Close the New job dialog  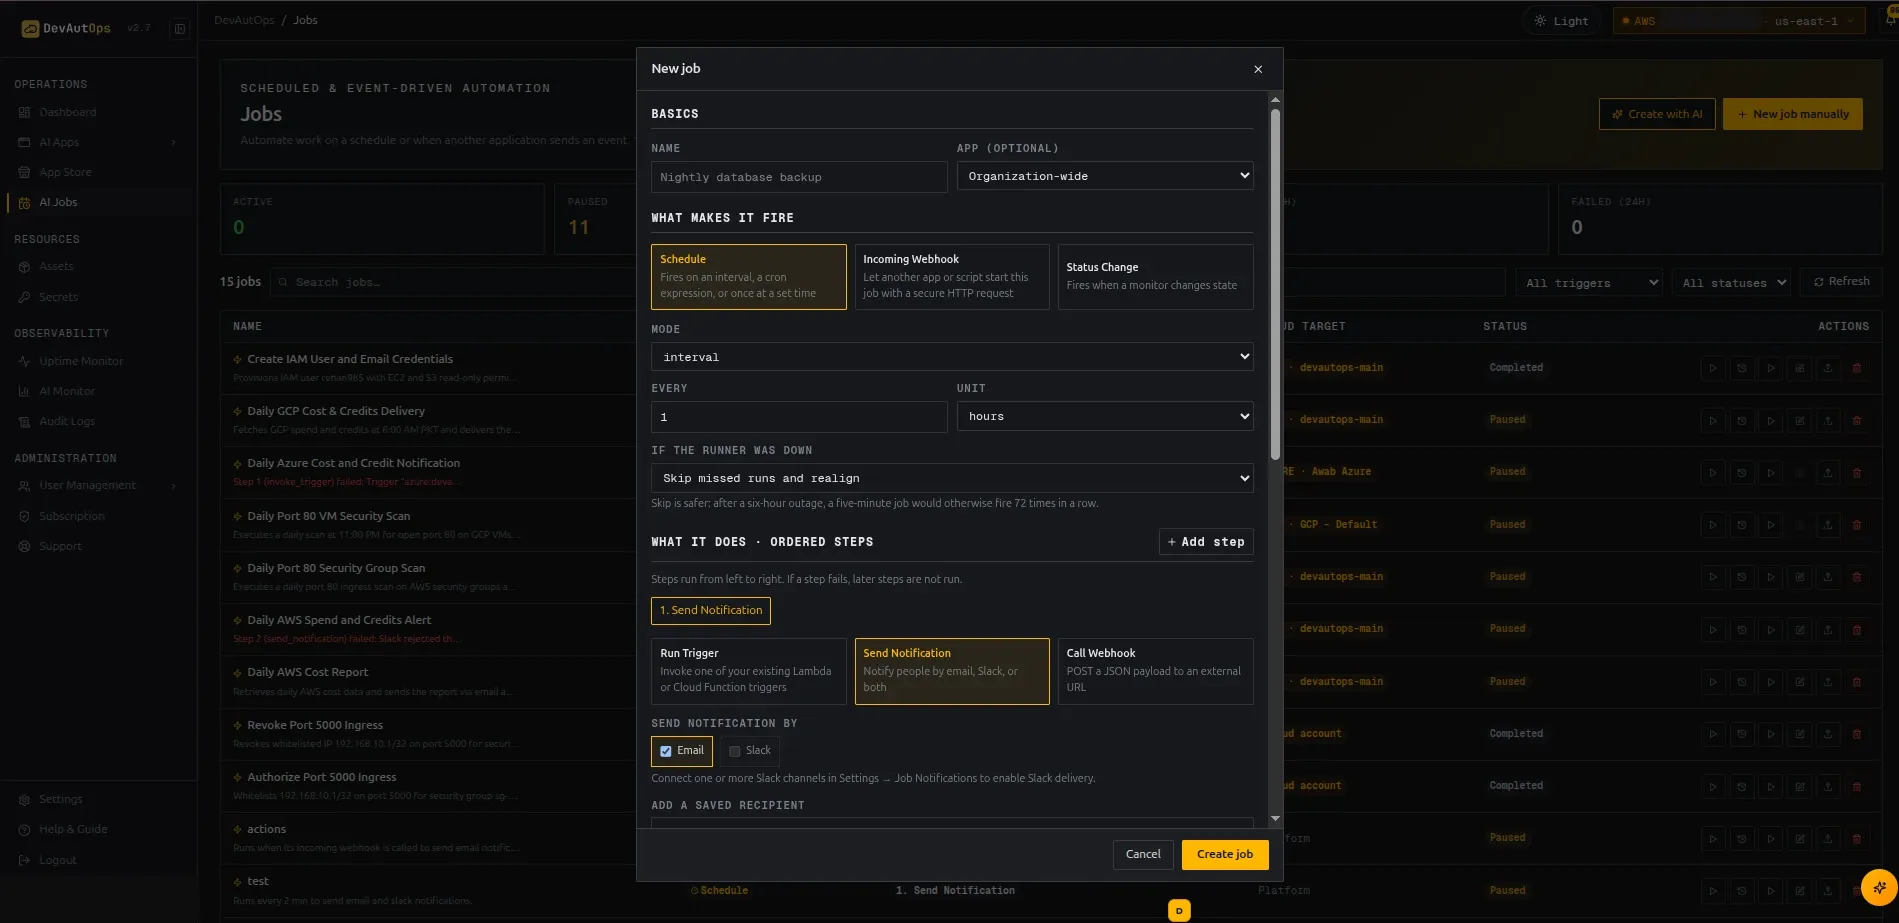[1258, 69]
